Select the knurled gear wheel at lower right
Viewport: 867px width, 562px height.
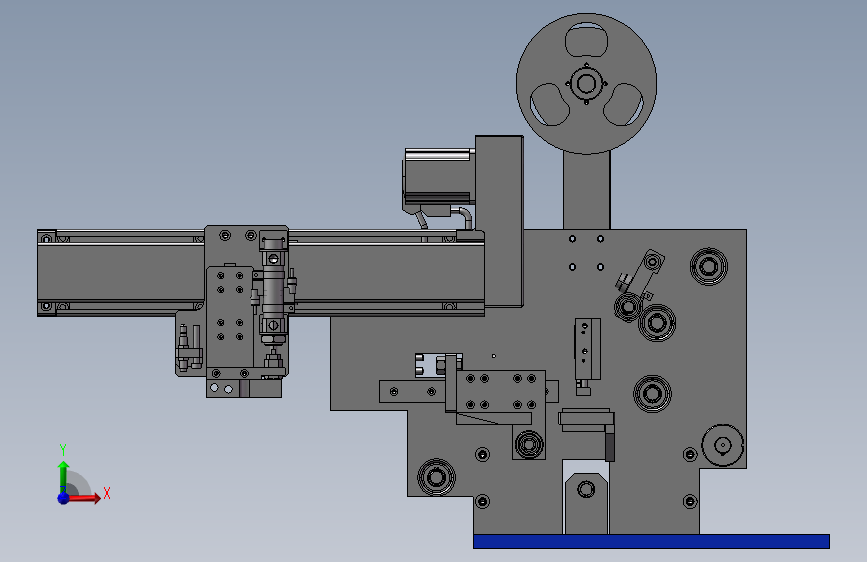723,445
